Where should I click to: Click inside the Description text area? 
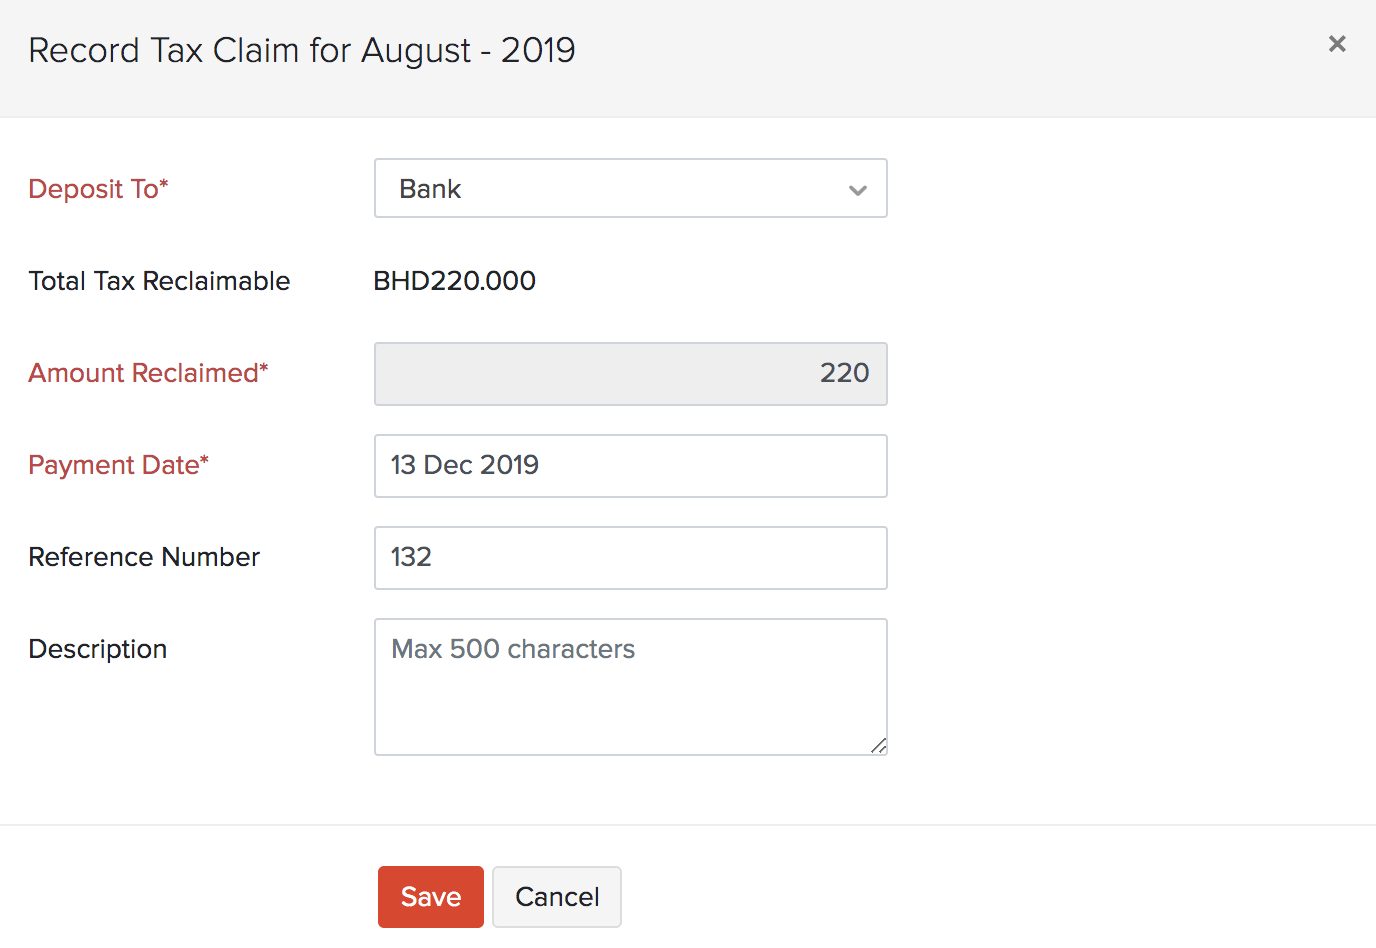point(630,686)
